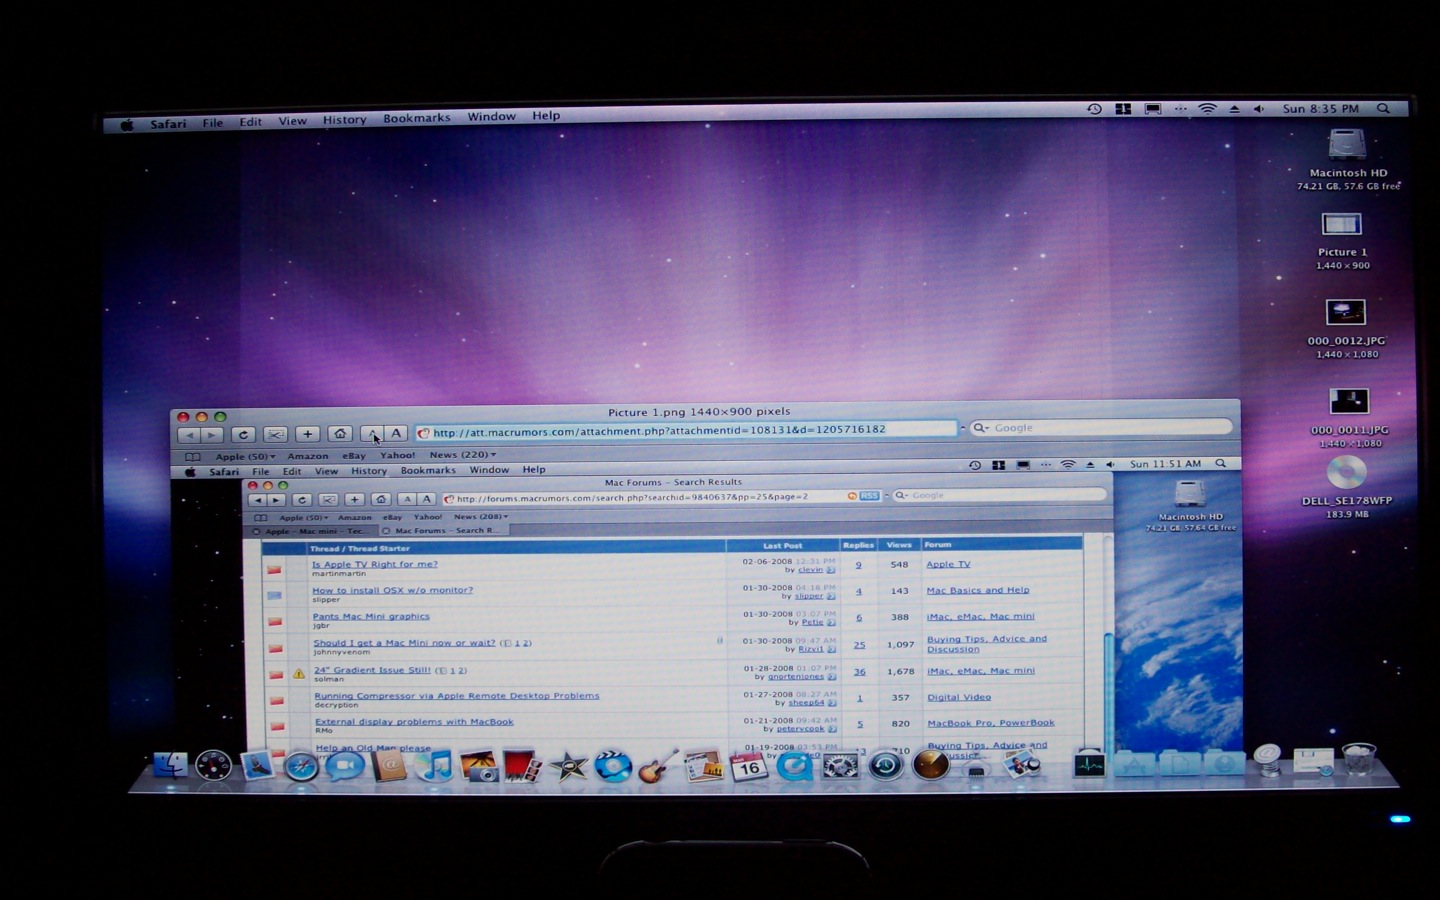Open the Edit menu

250,122
